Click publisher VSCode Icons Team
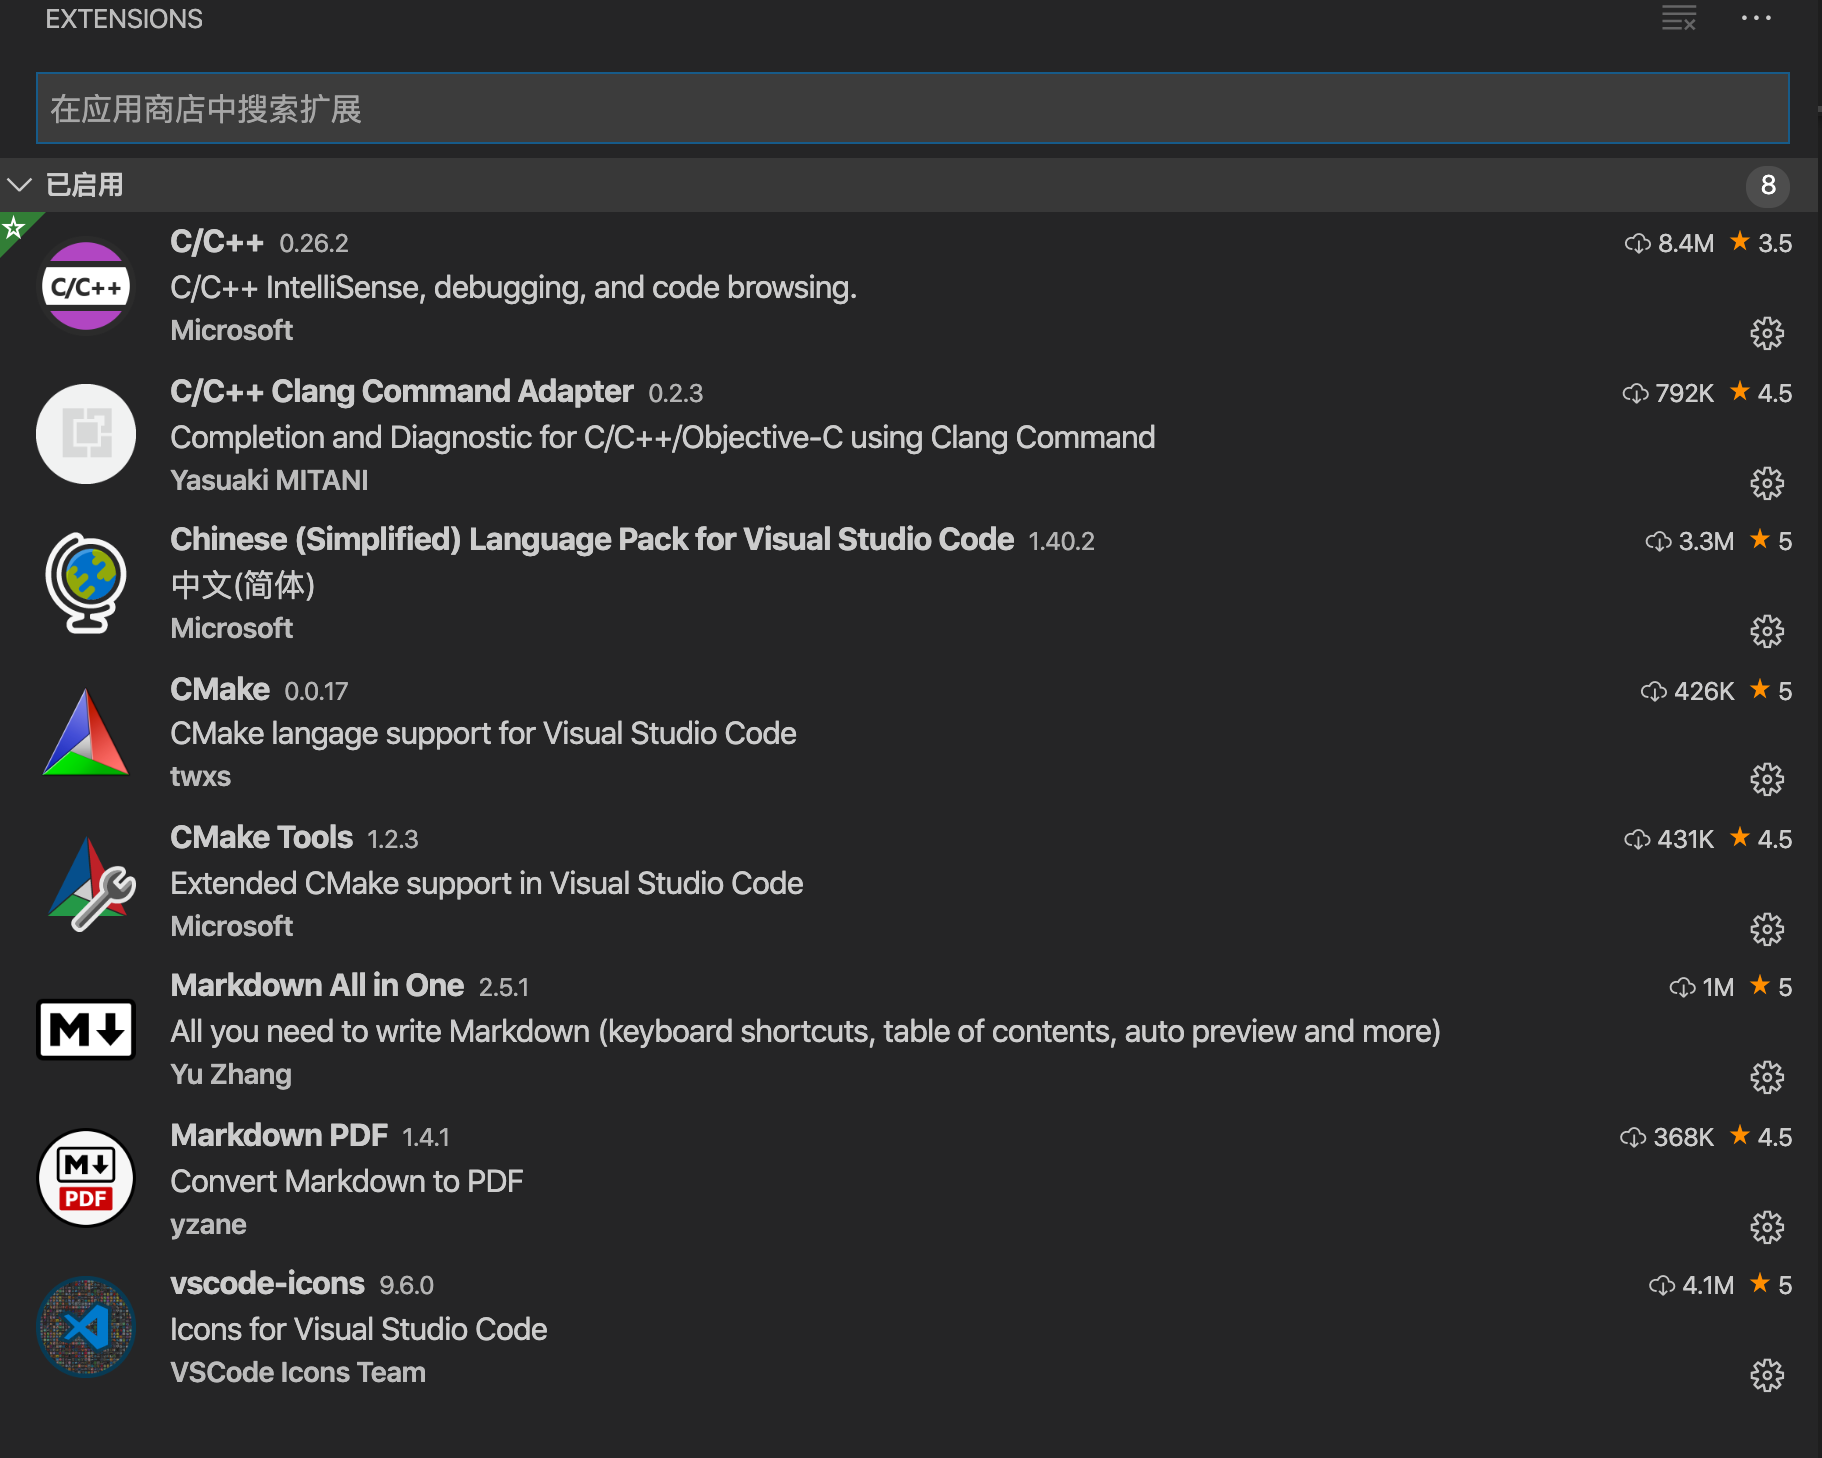Viewport: 1822px width, 1458px height. [x=298, y=1372]
